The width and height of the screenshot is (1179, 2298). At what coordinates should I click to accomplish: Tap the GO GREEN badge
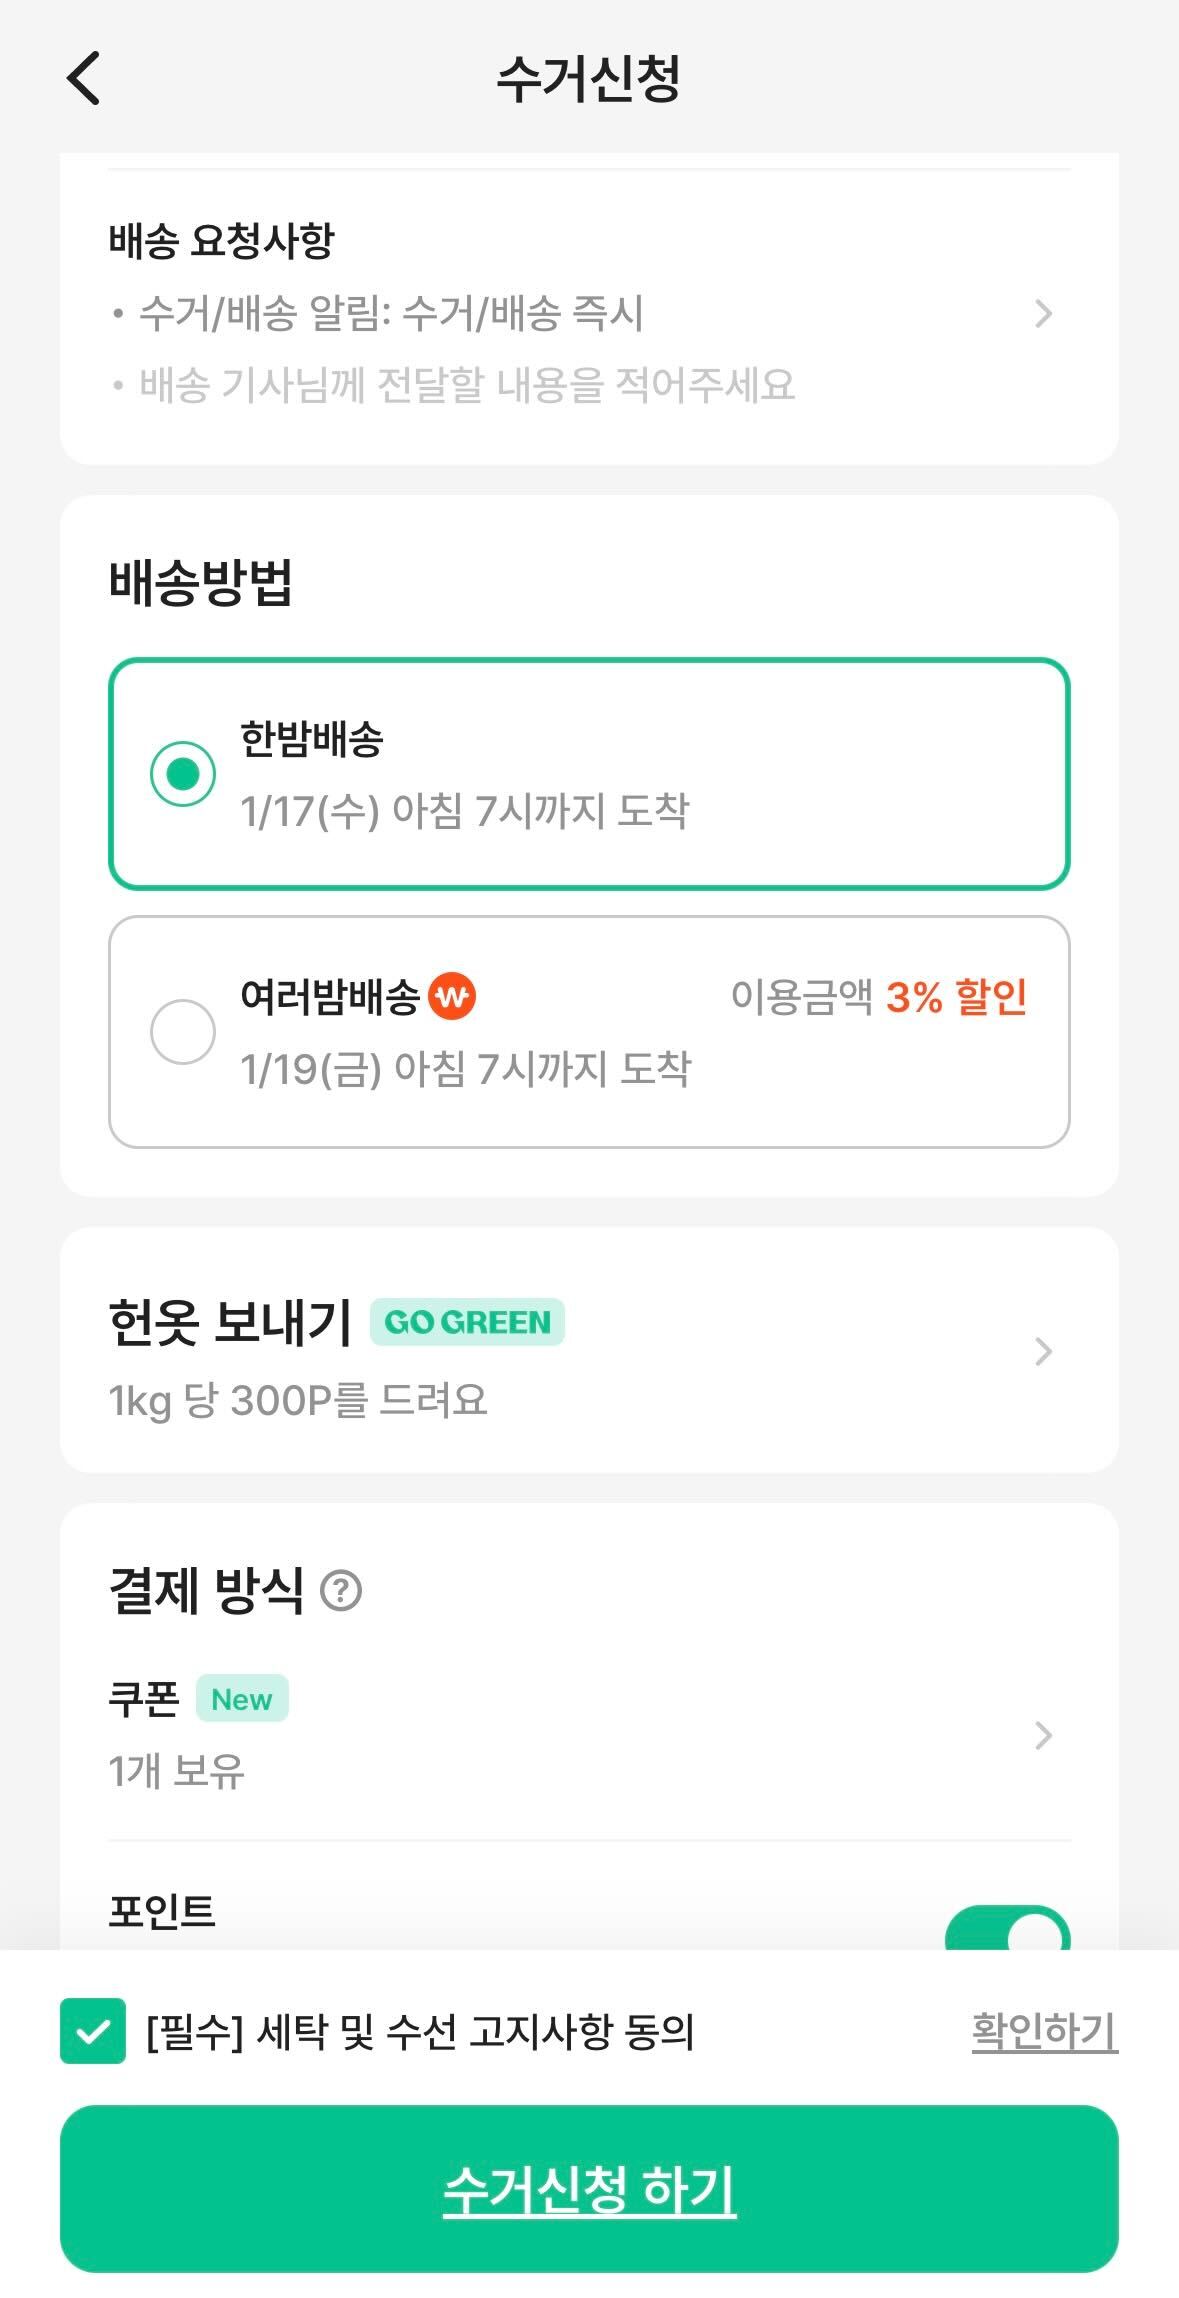[467, 1322]
